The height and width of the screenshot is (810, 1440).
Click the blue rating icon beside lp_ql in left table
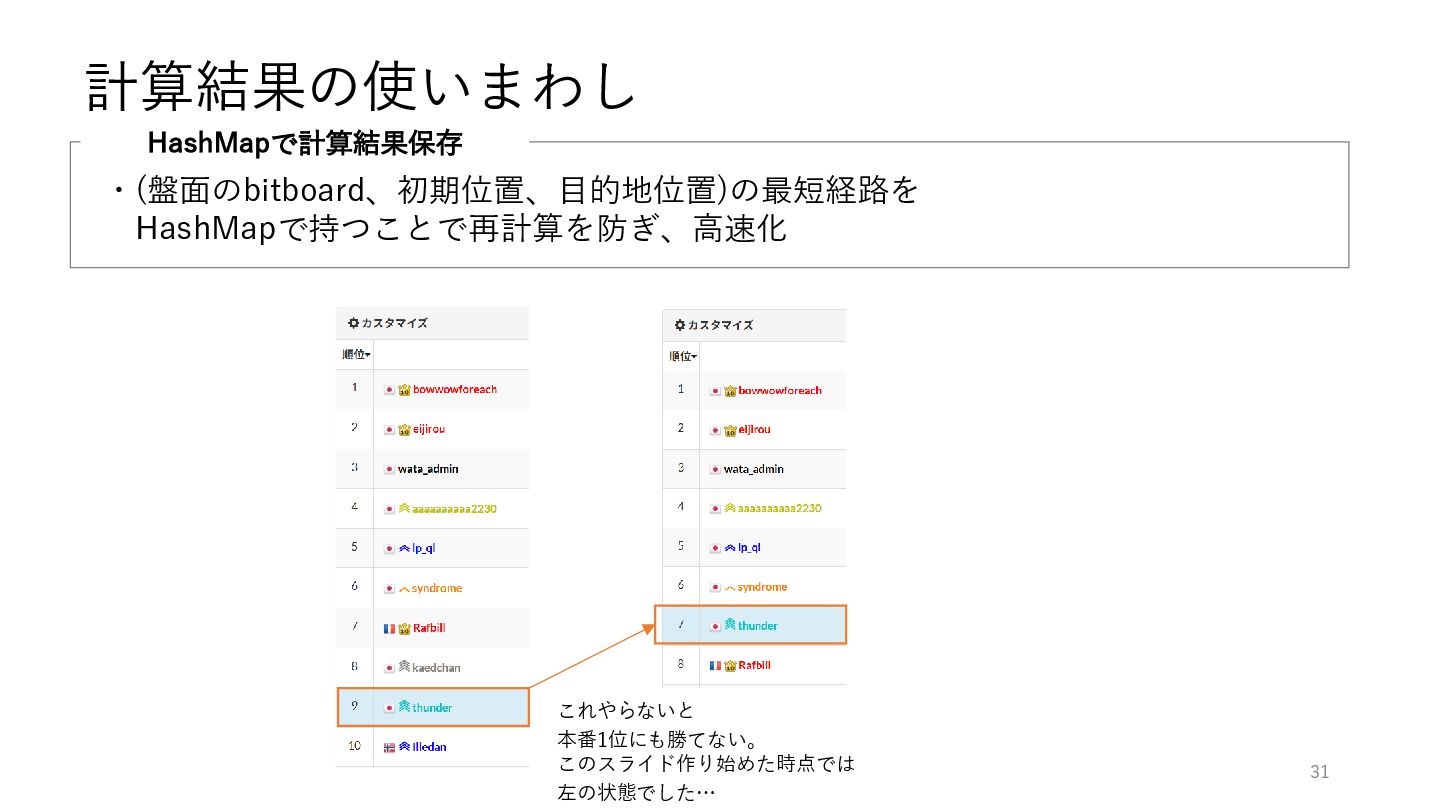point(404,548)
